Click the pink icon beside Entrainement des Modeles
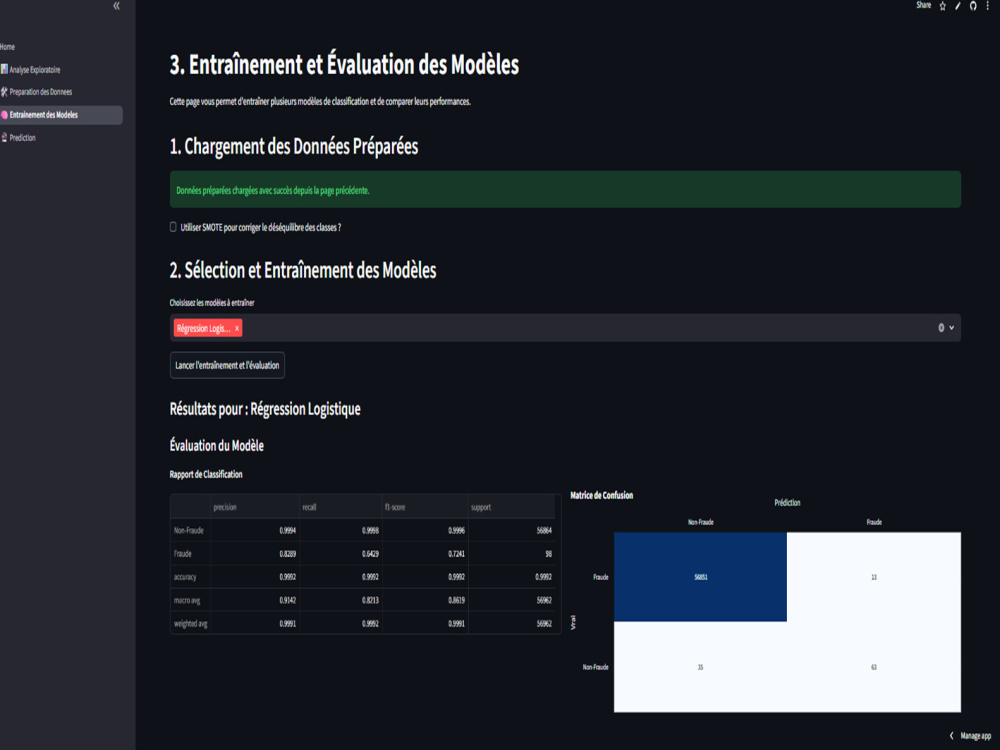This screenshot has width=1000, height=750. click(x=4, y=115)
